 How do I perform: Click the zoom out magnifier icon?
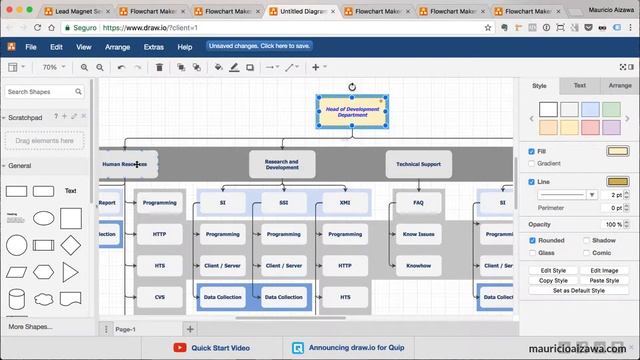[x=100, y=67]
